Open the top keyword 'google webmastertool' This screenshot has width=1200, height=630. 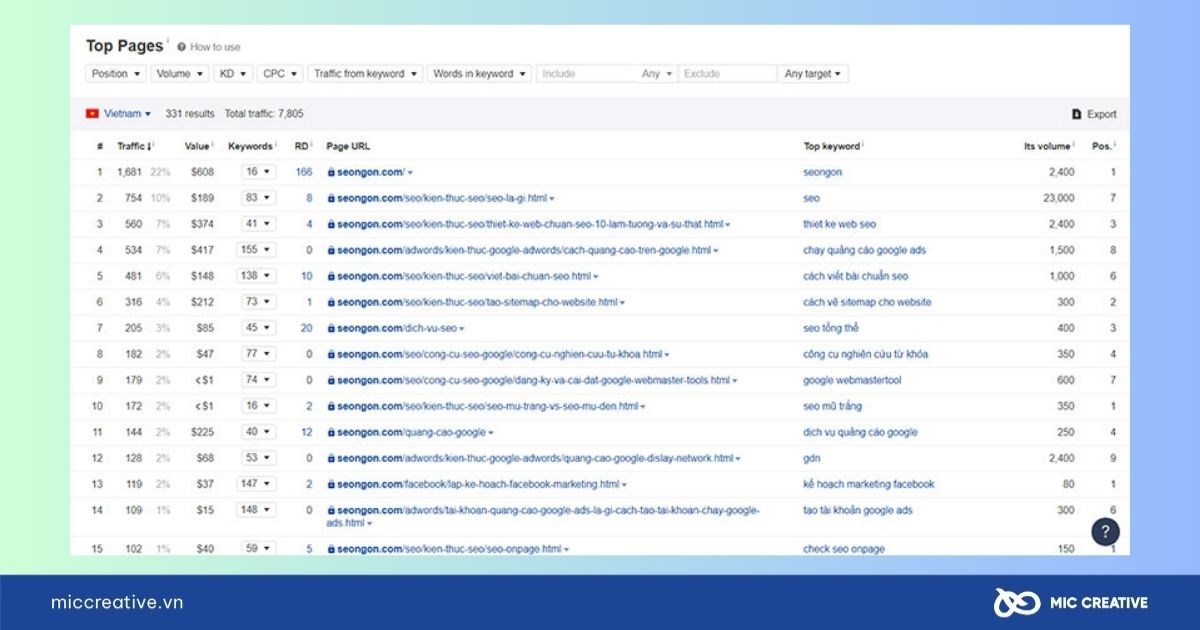pyautogui.click(x=852, y=380)
